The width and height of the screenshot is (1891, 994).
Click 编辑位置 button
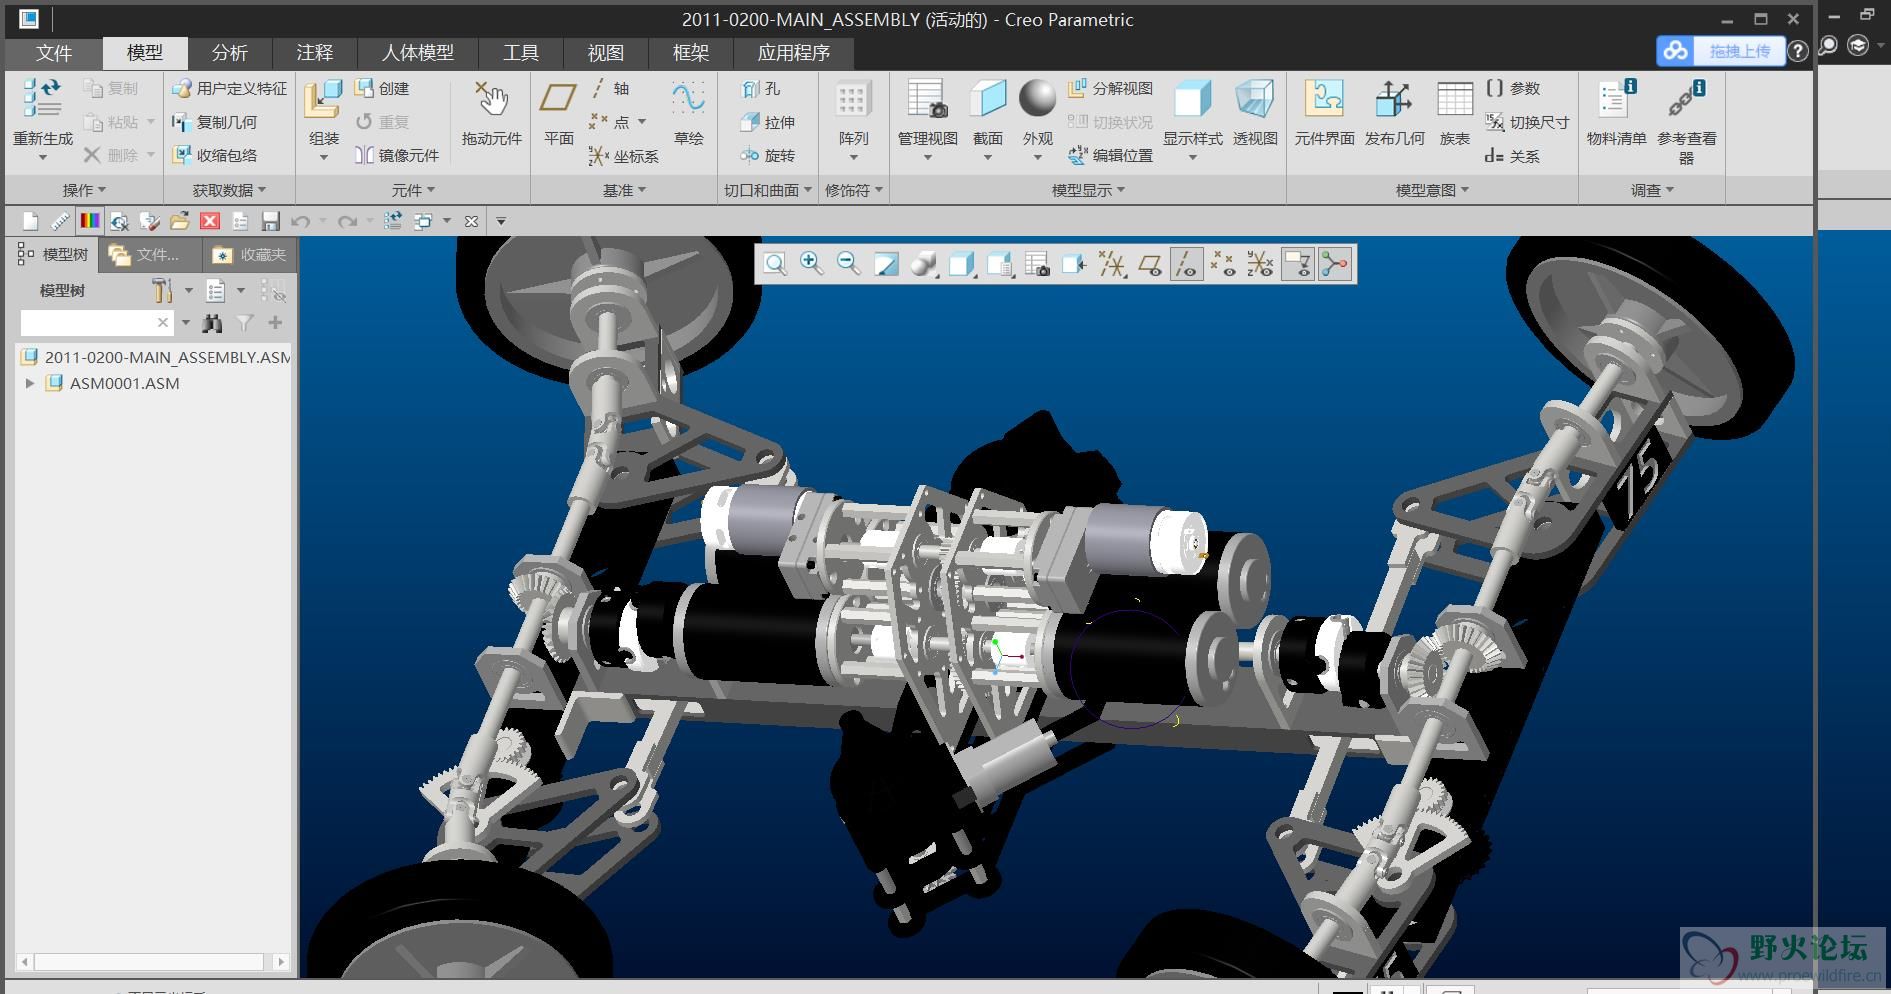tap(1110, 155)
